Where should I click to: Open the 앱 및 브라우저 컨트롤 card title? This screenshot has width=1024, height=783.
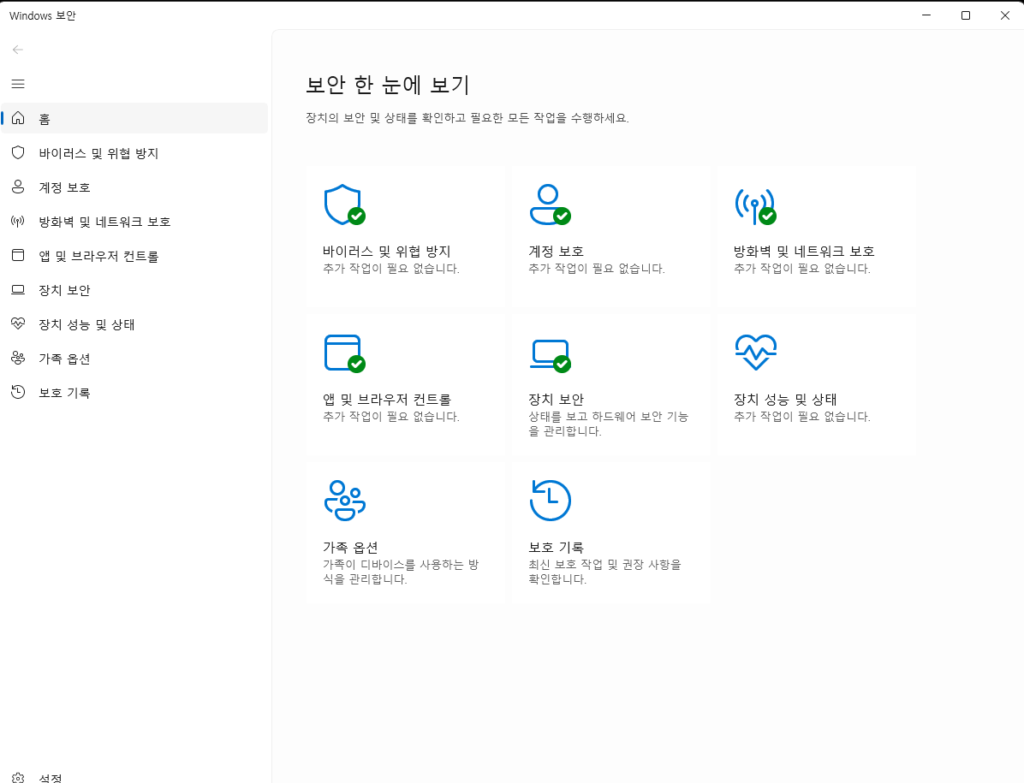click(387, 399)
